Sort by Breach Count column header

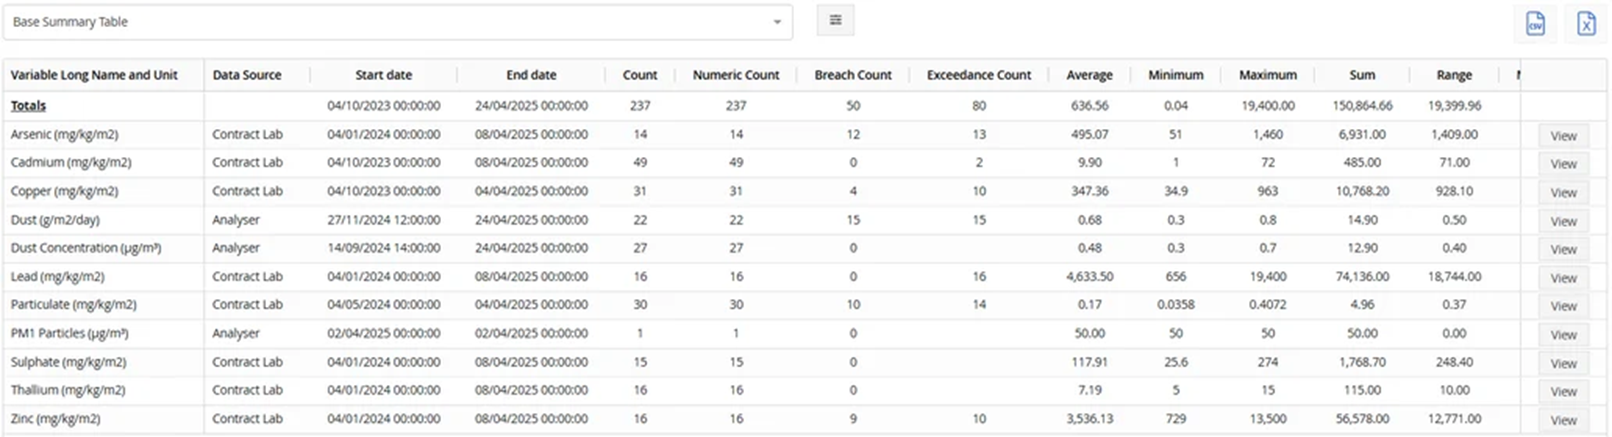click(x=853, y=75)
